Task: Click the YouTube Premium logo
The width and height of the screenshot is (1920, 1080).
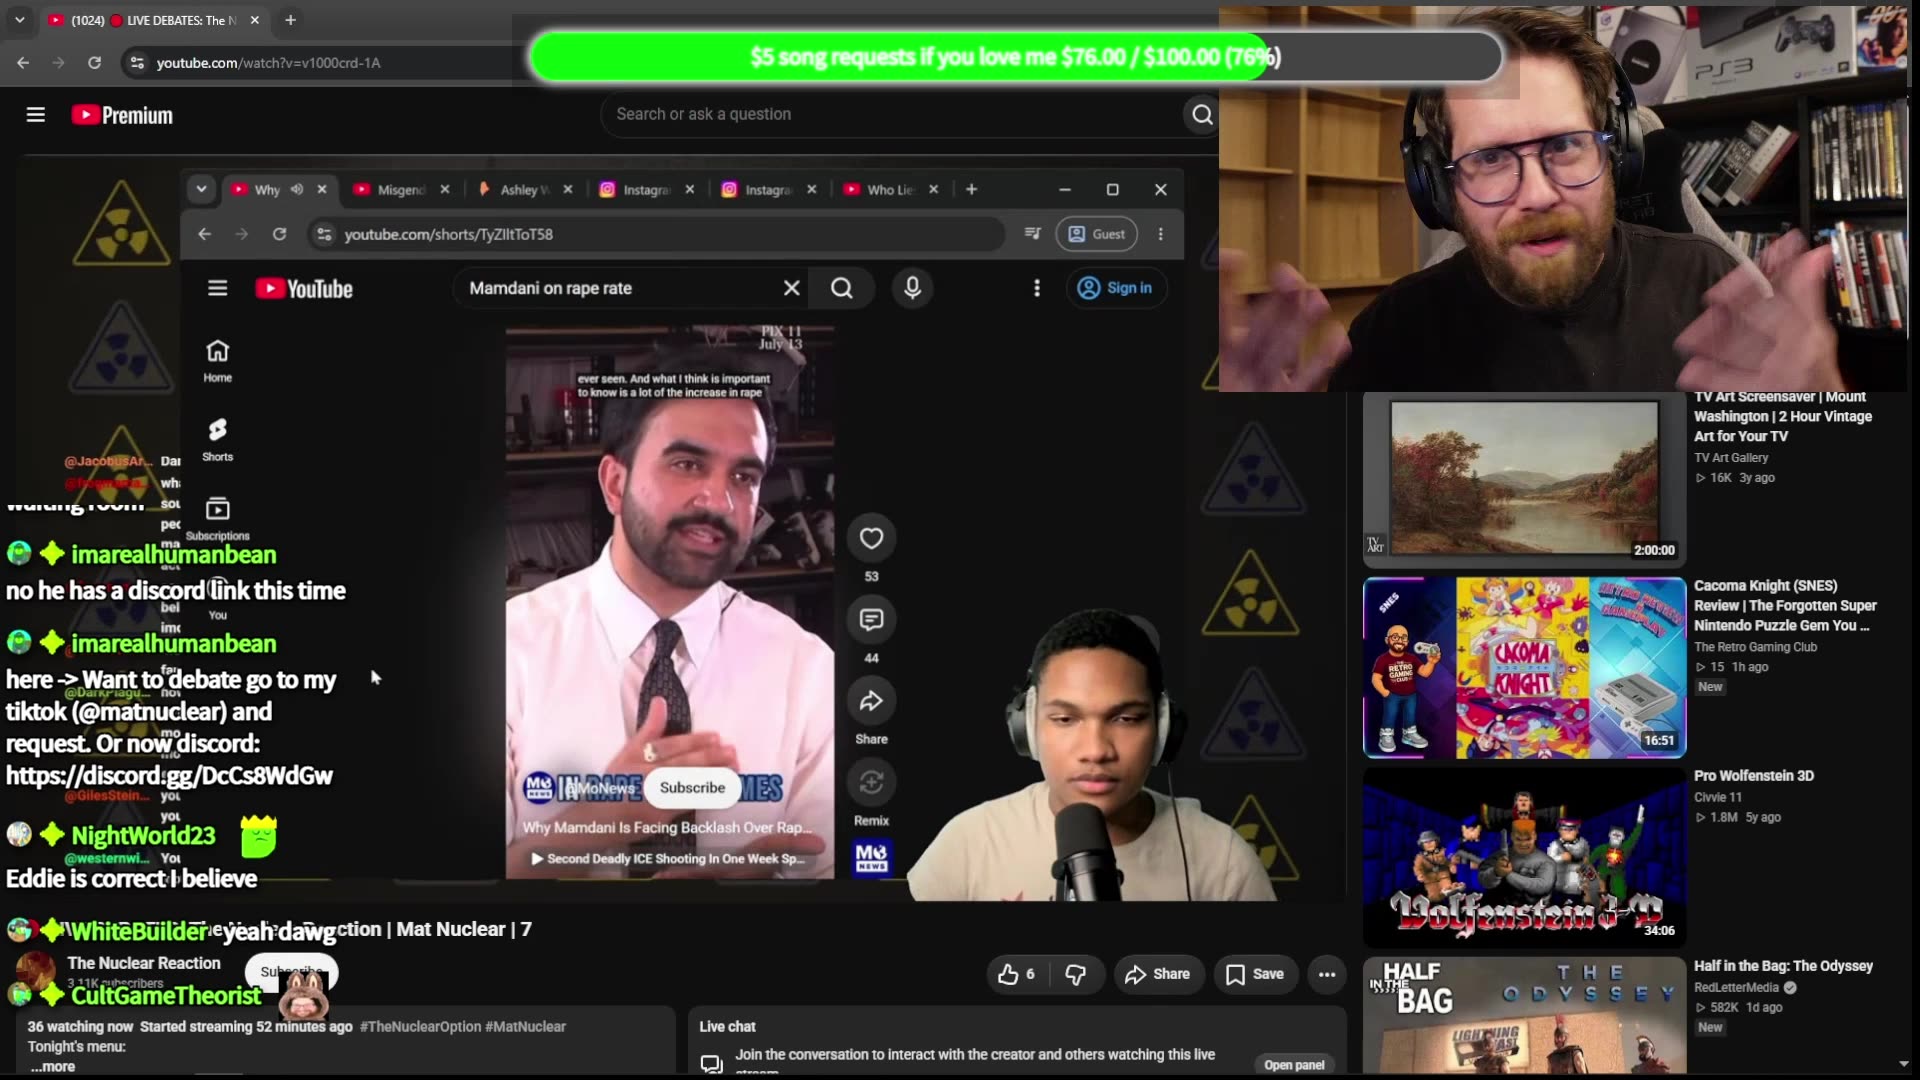Action: coord(122,115)
